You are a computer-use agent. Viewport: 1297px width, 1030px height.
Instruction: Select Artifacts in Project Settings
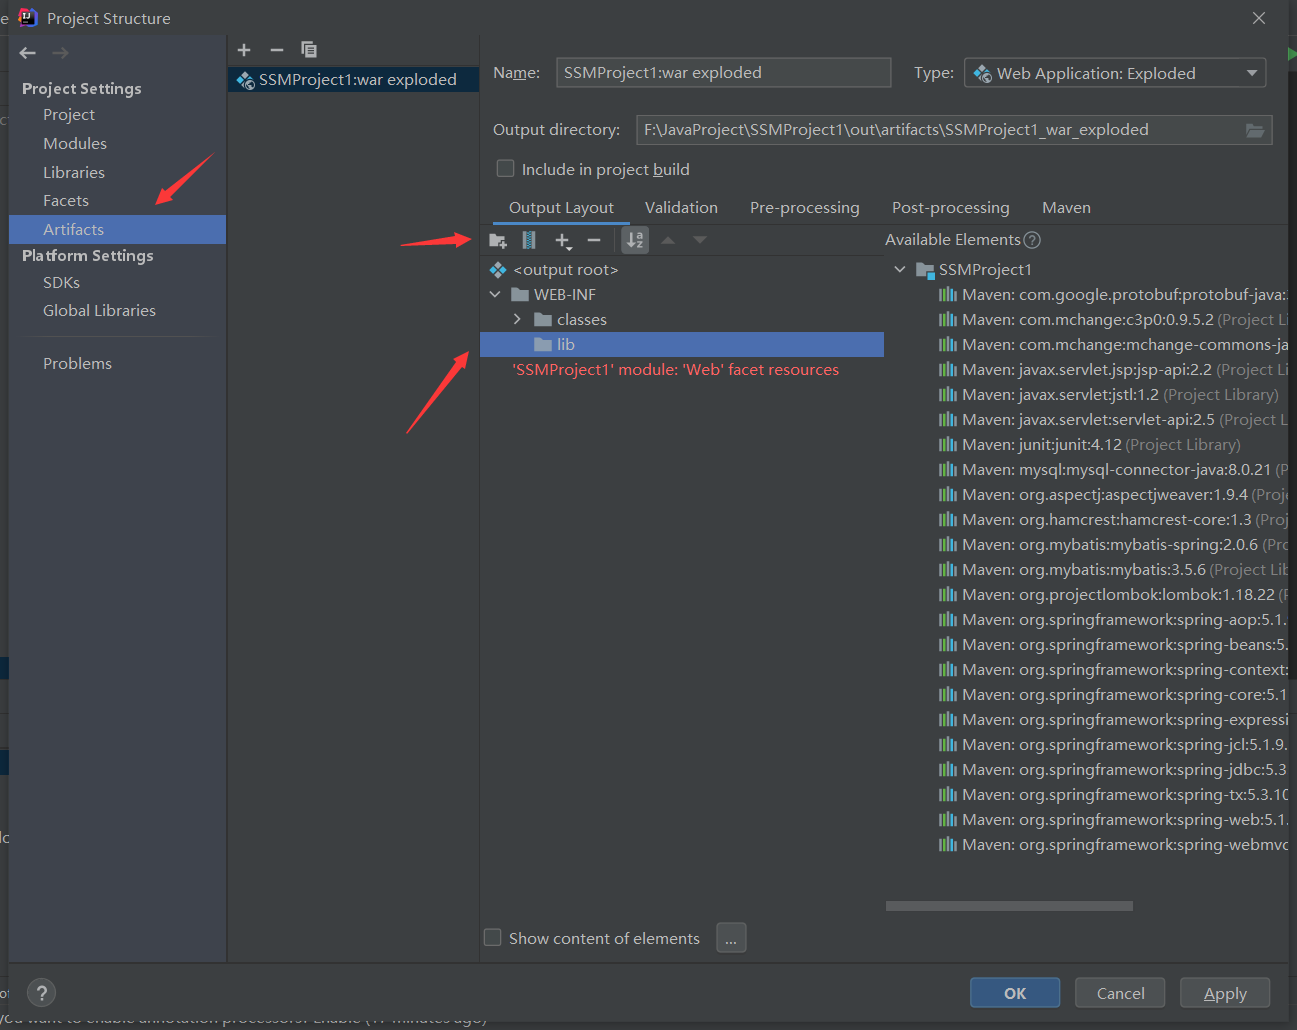point(117,229)
